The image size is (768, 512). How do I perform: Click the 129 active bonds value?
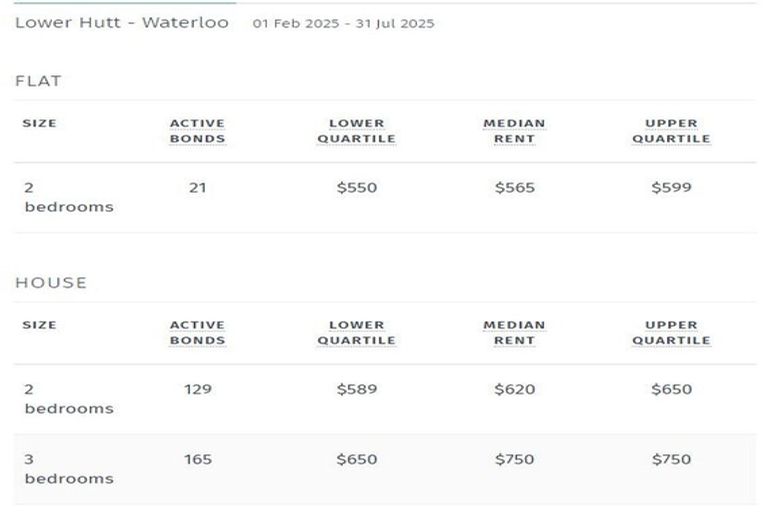[x=197, y=389]
